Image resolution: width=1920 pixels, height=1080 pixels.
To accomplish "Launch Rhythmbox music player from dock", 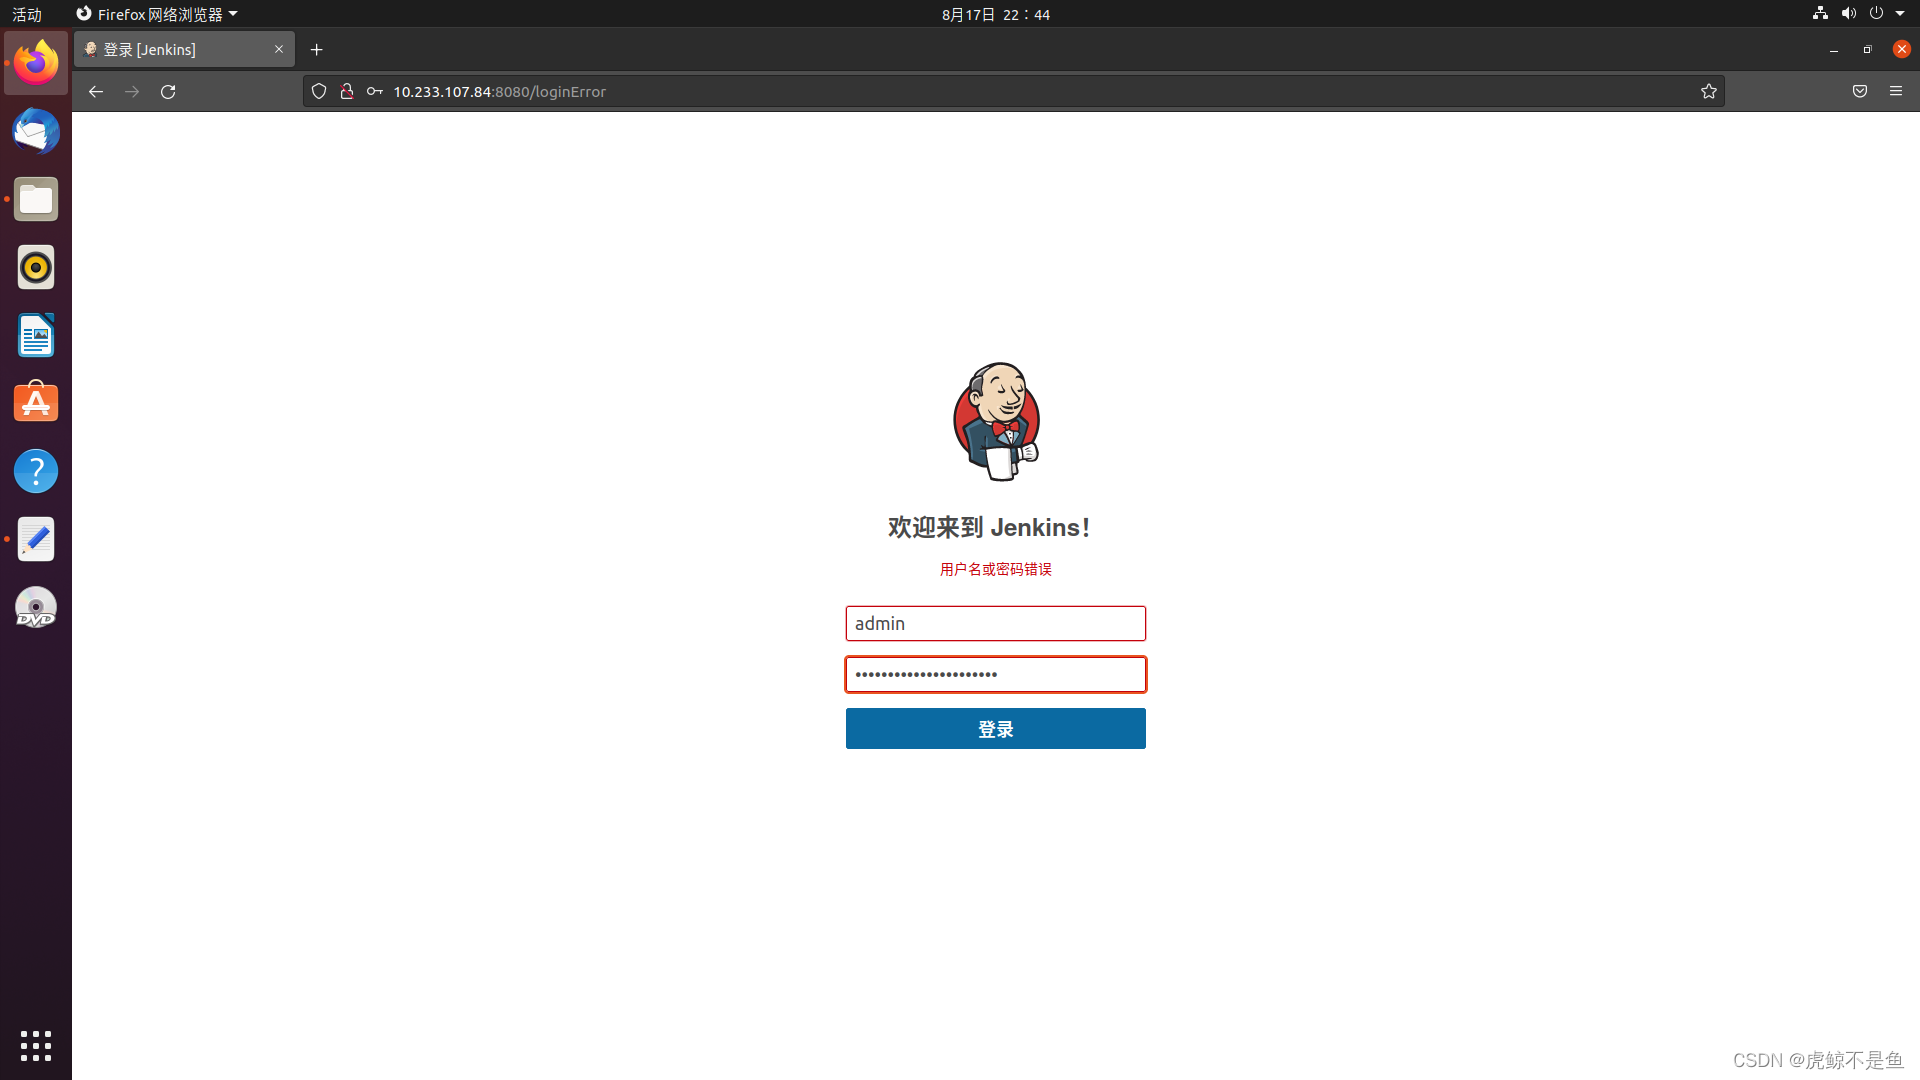I will click(x=36, y=267).
